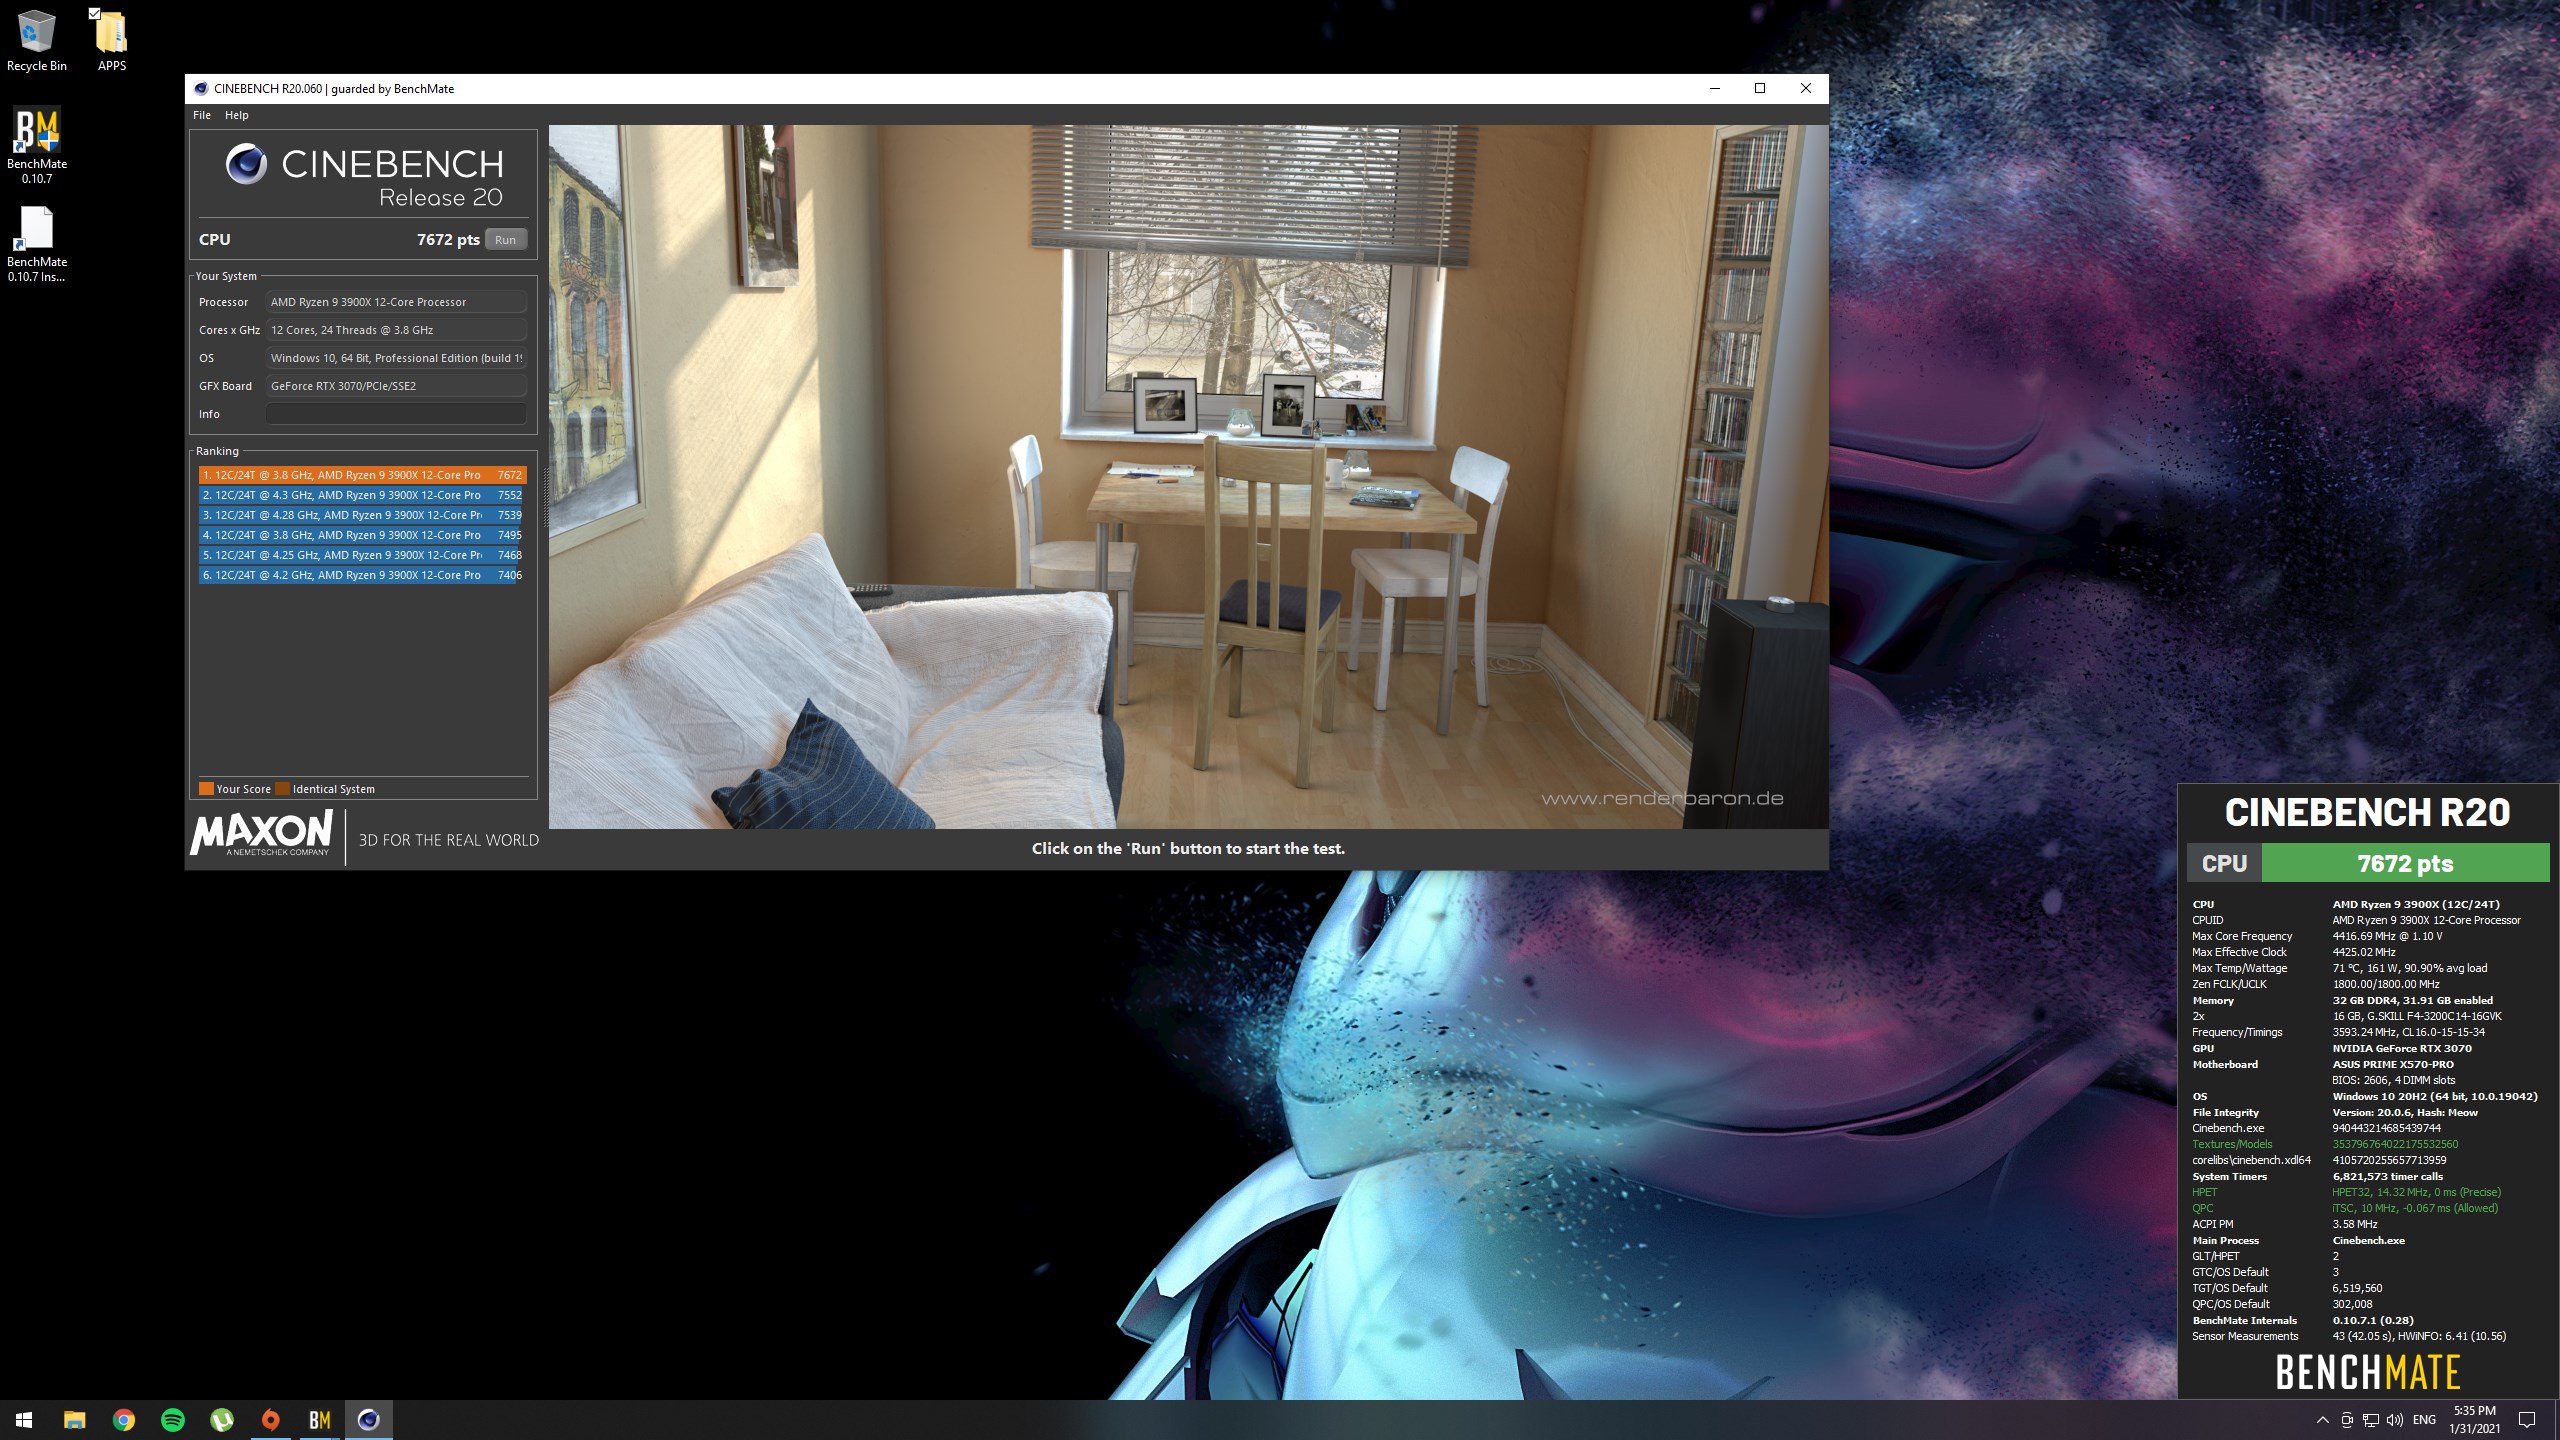
Task: Select the BenchMate 0.10.7 Ins... file icon
Action: (37, 244)
